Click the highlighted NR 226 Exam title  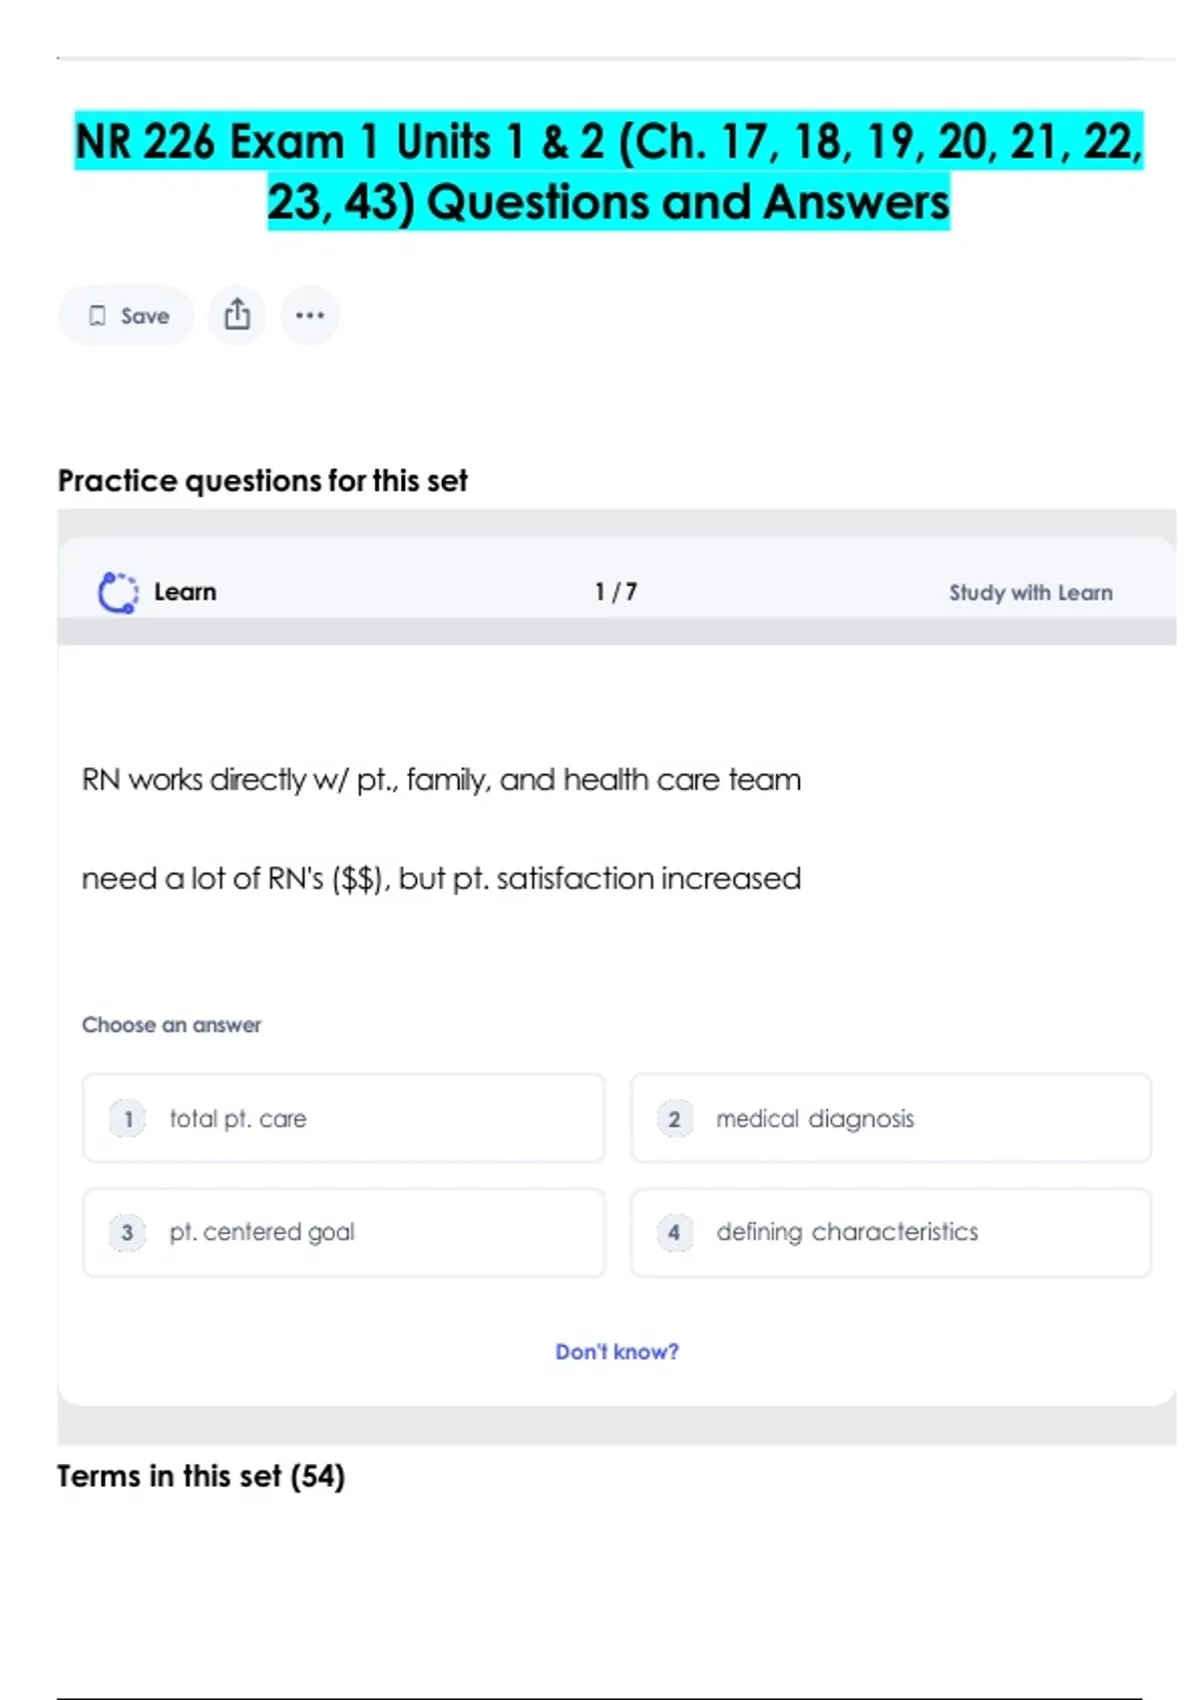pyautogui.click(x=608, y=171)
